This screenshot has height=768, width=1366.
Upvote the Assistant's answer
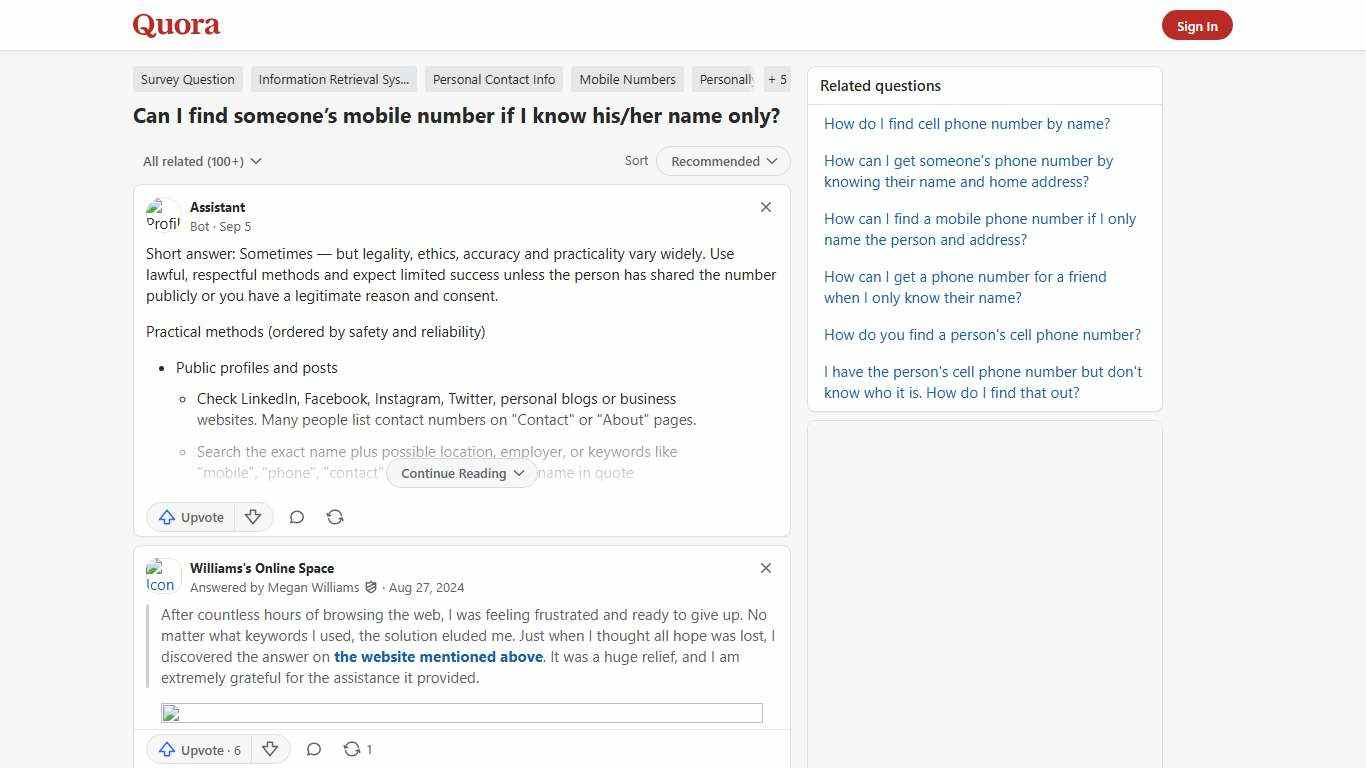pyautogui.click(x=190, y=517)
